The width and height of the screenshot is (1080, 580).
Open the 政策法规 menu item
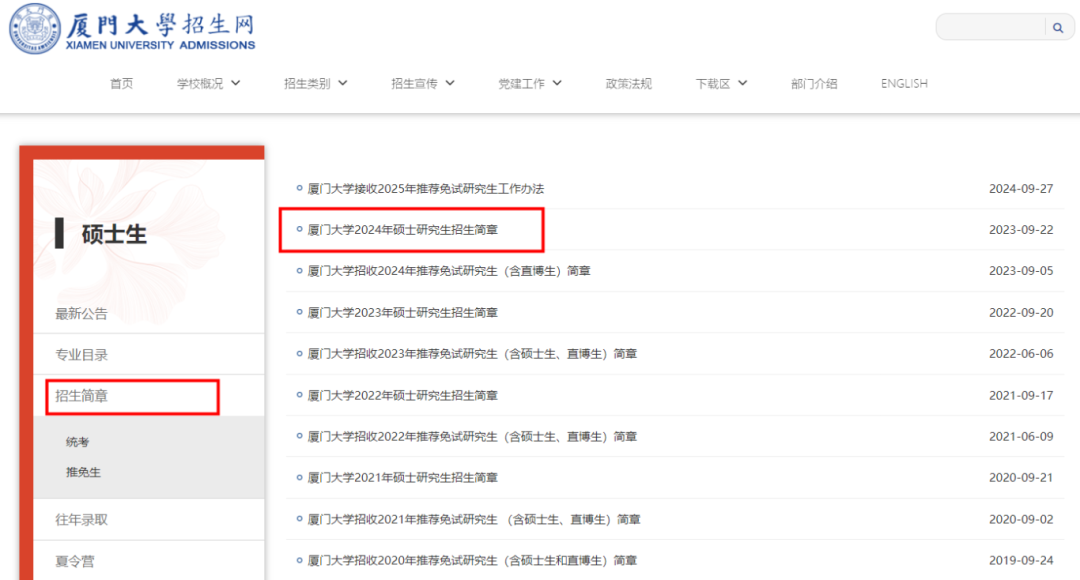coord(628,83)
